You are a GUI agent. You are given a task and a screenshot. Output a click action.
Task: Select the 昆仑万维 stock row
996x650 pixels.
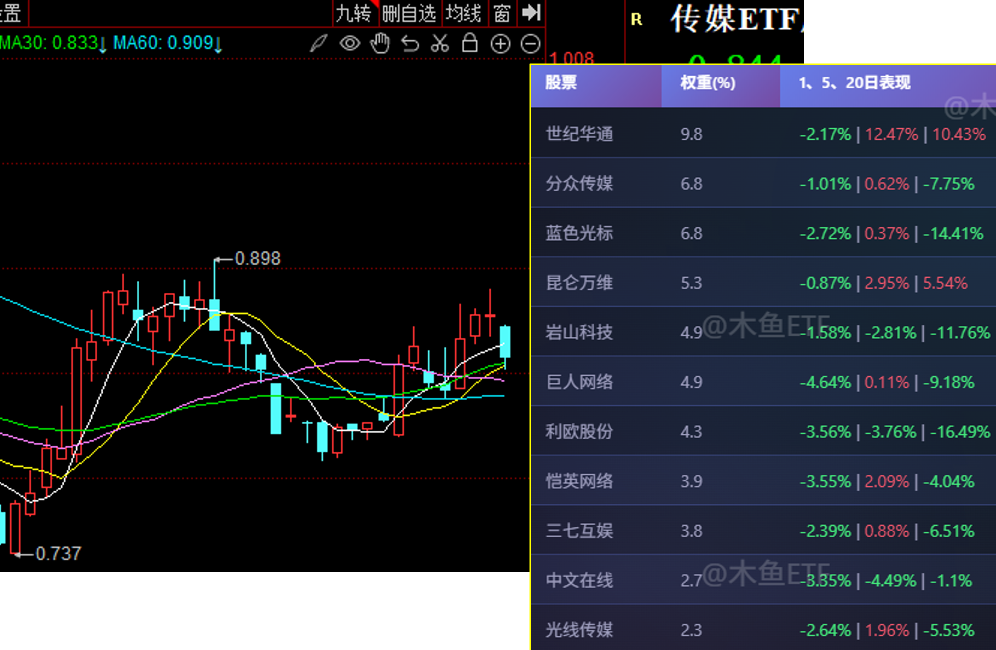[x=763, y=283]
